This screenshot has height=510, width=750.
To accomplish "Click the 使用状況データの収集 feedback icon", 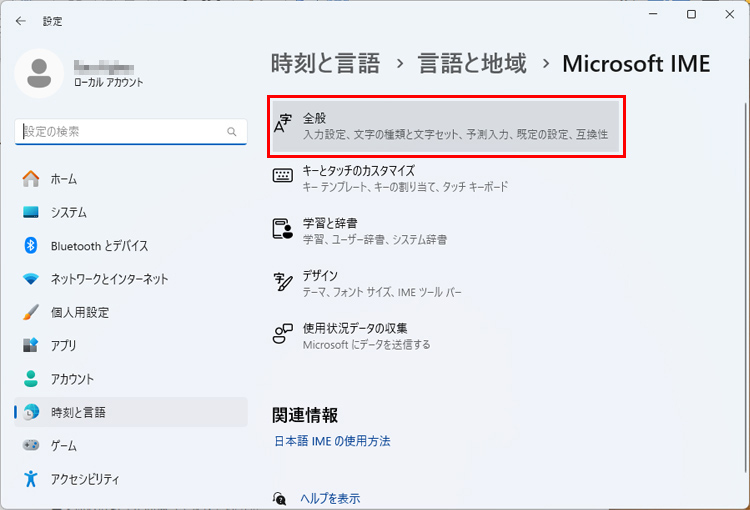I will (283, 333).
